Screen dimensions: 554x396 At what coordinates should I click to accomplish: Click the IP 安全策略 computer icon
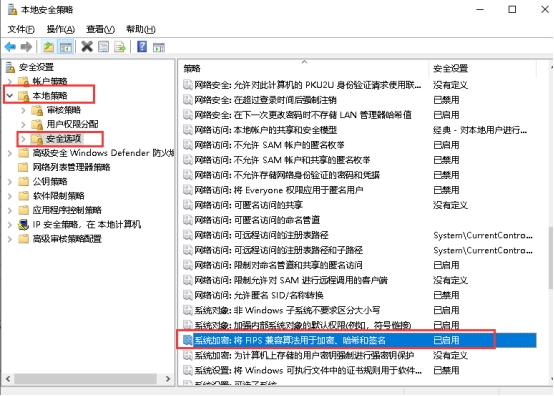pos(23,225)
